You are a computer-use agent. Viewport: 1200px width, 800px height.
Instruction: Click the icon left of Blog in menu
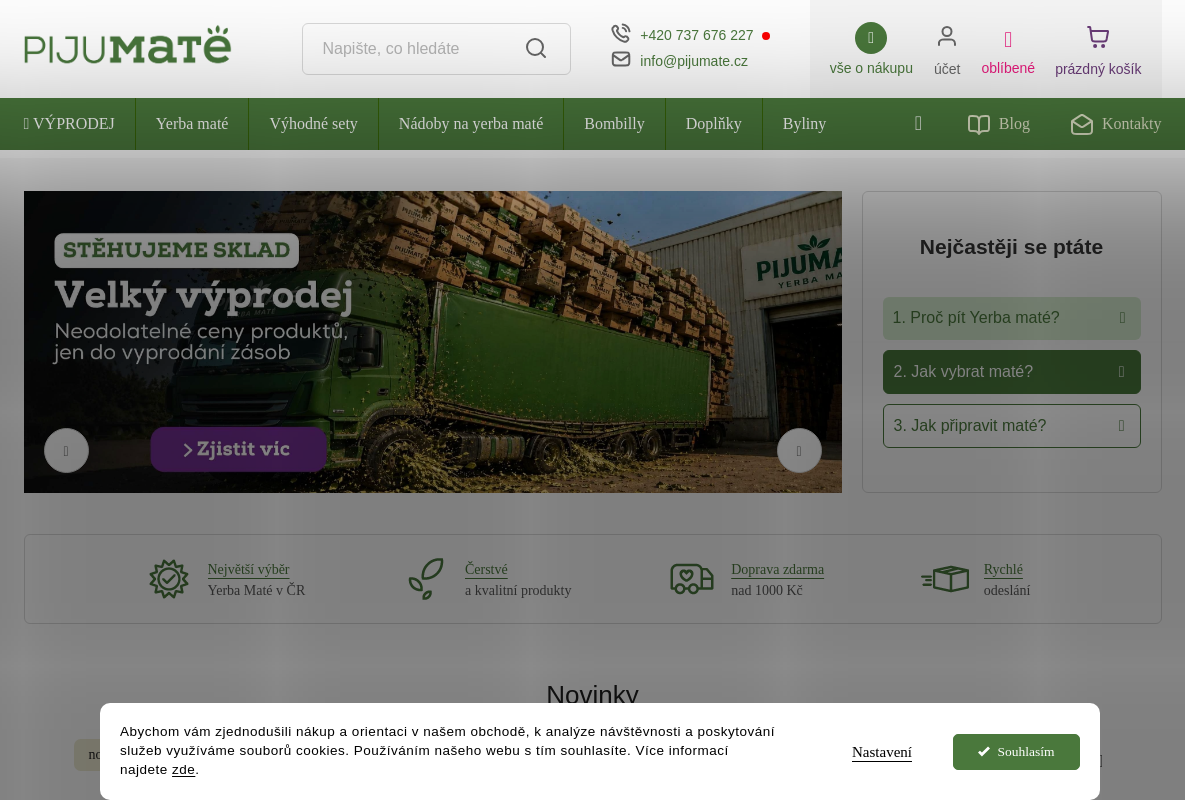coord(918,124)
